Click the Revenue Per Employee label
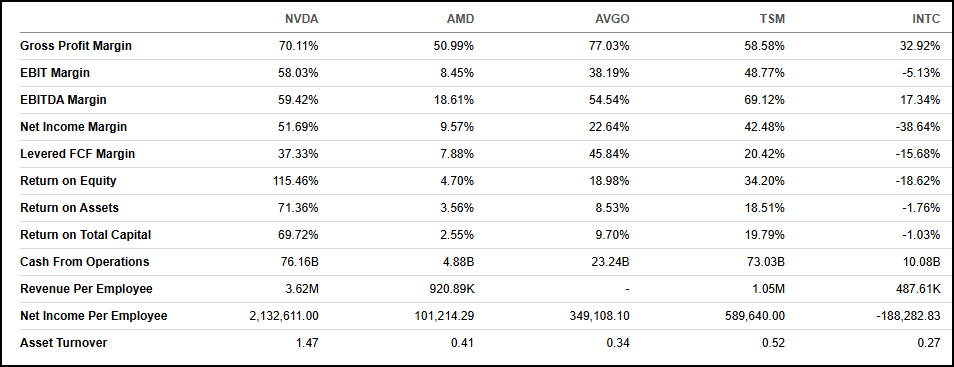Viewport: 954px width, 367px height. coord(86,288)
